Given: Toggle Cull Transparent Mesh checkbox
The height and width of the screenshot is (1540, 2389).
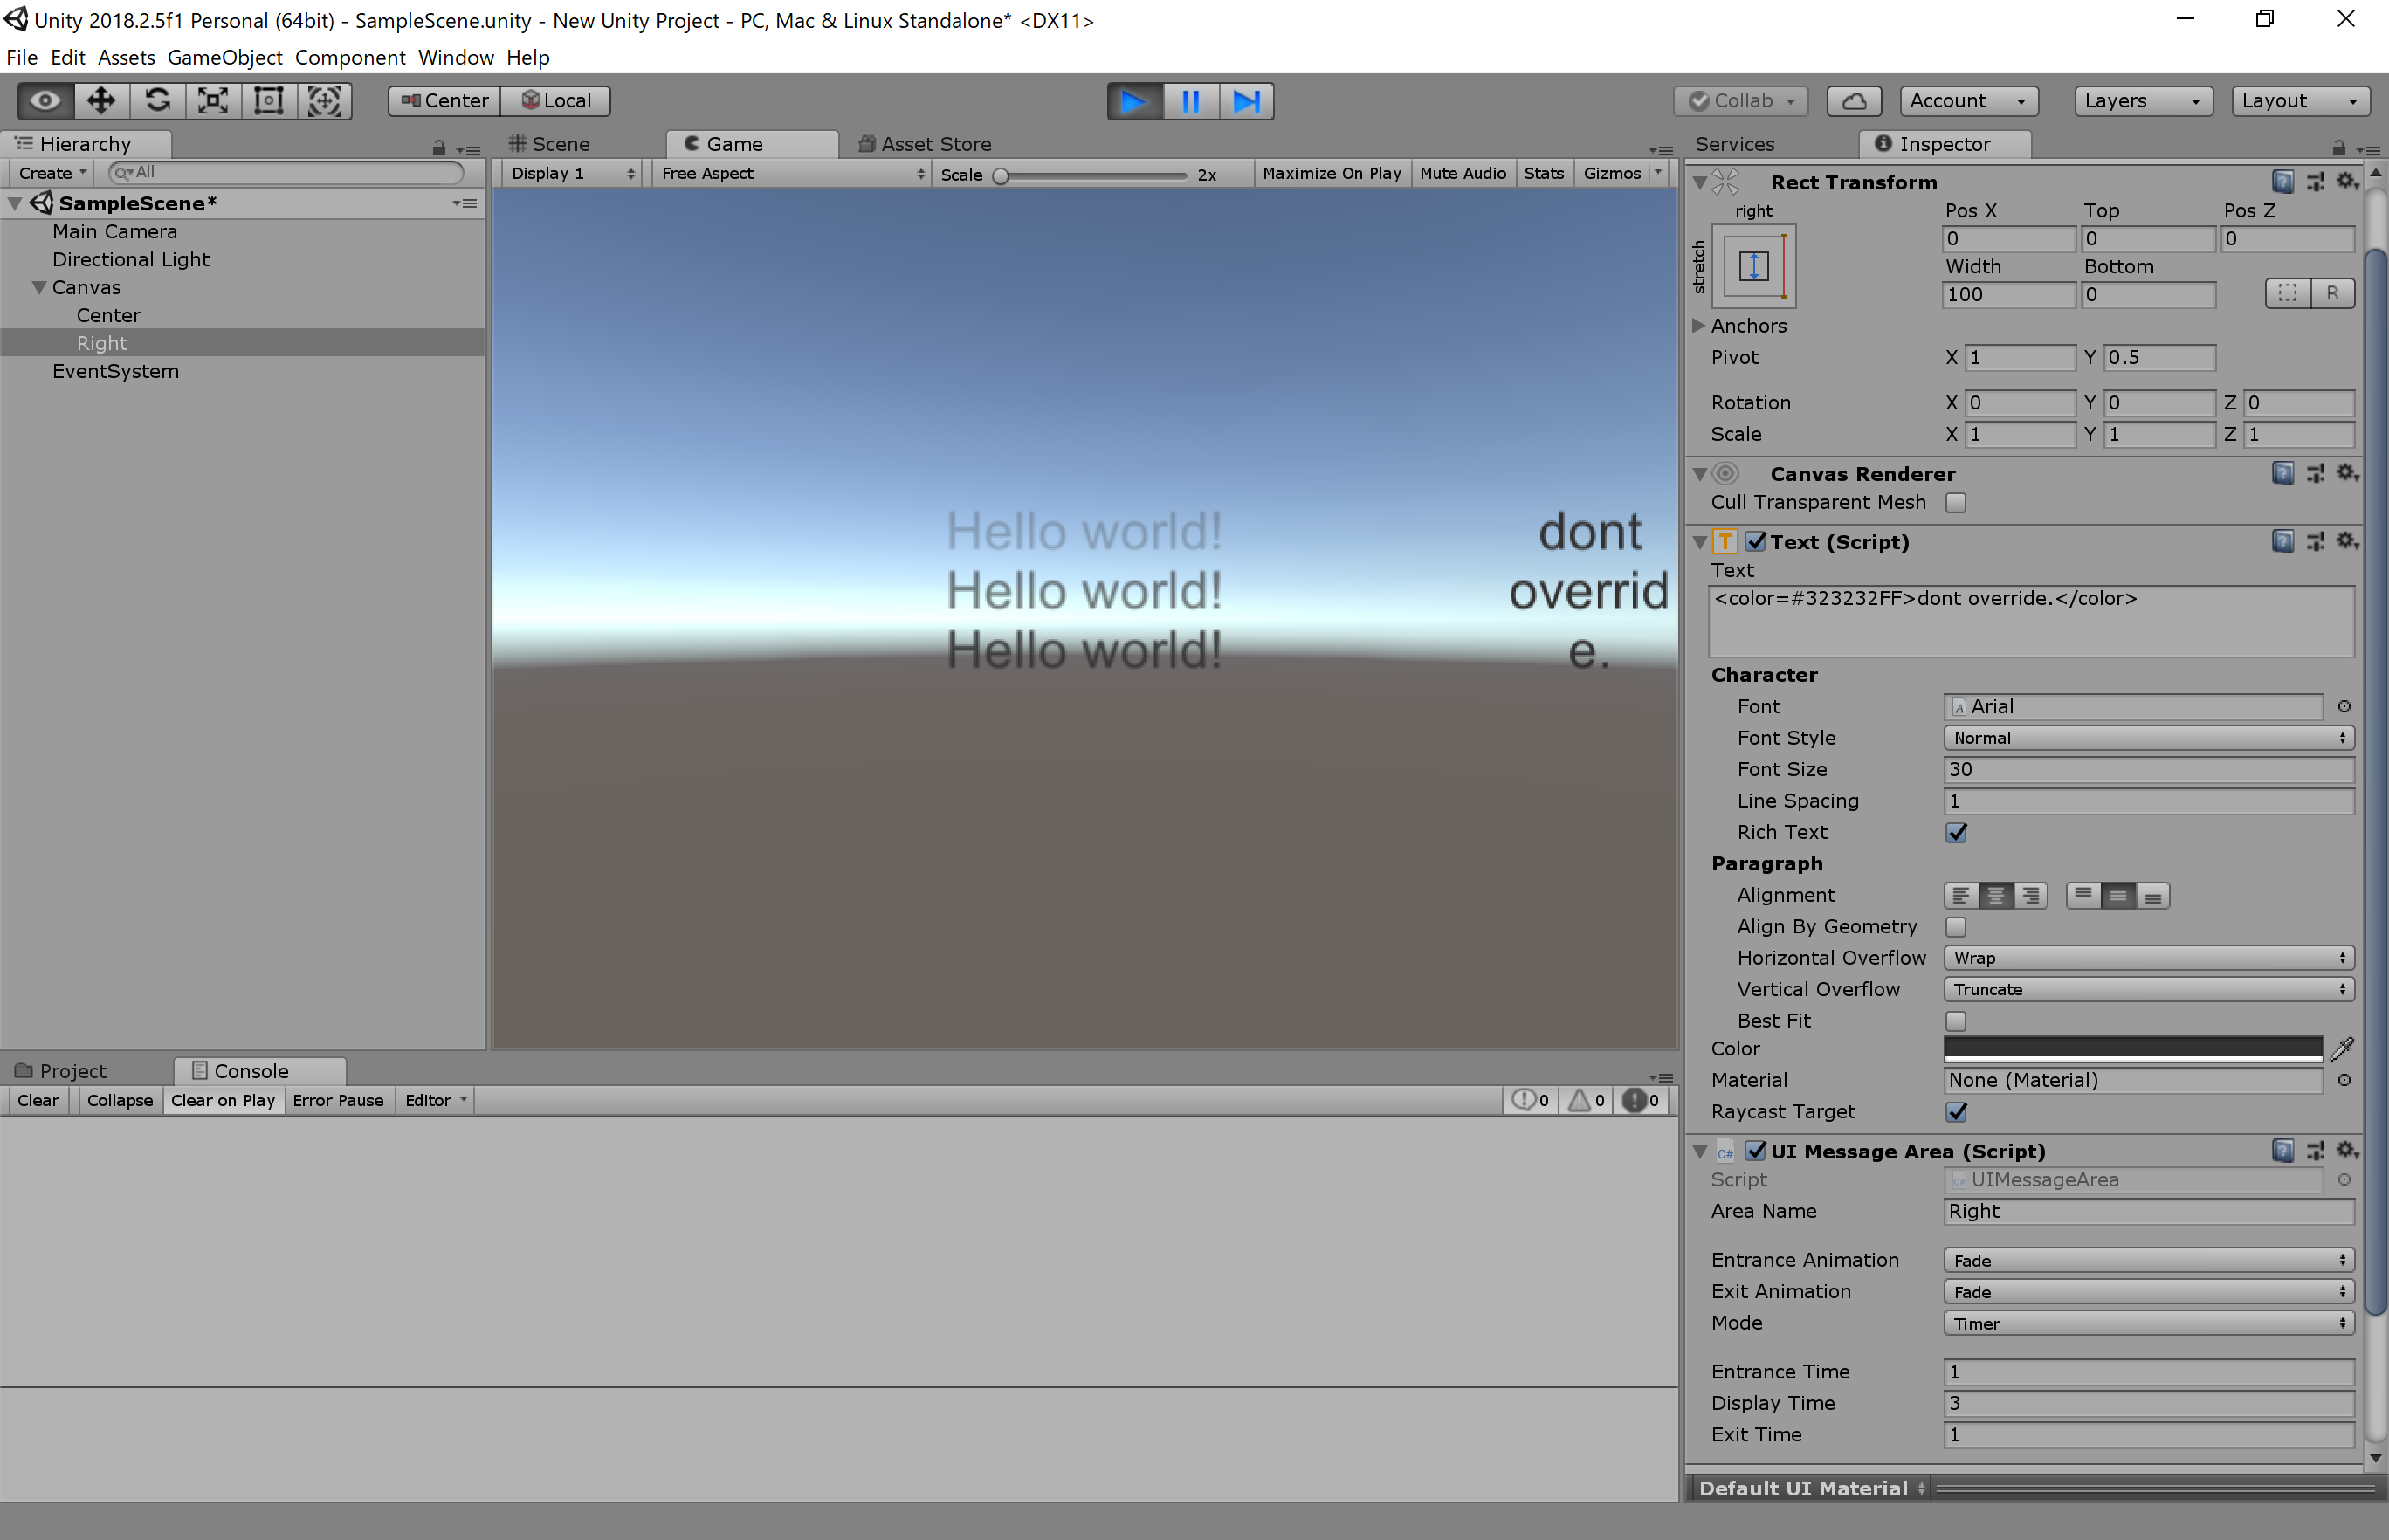Looking at the screenshot, I should coord(1956,502).
